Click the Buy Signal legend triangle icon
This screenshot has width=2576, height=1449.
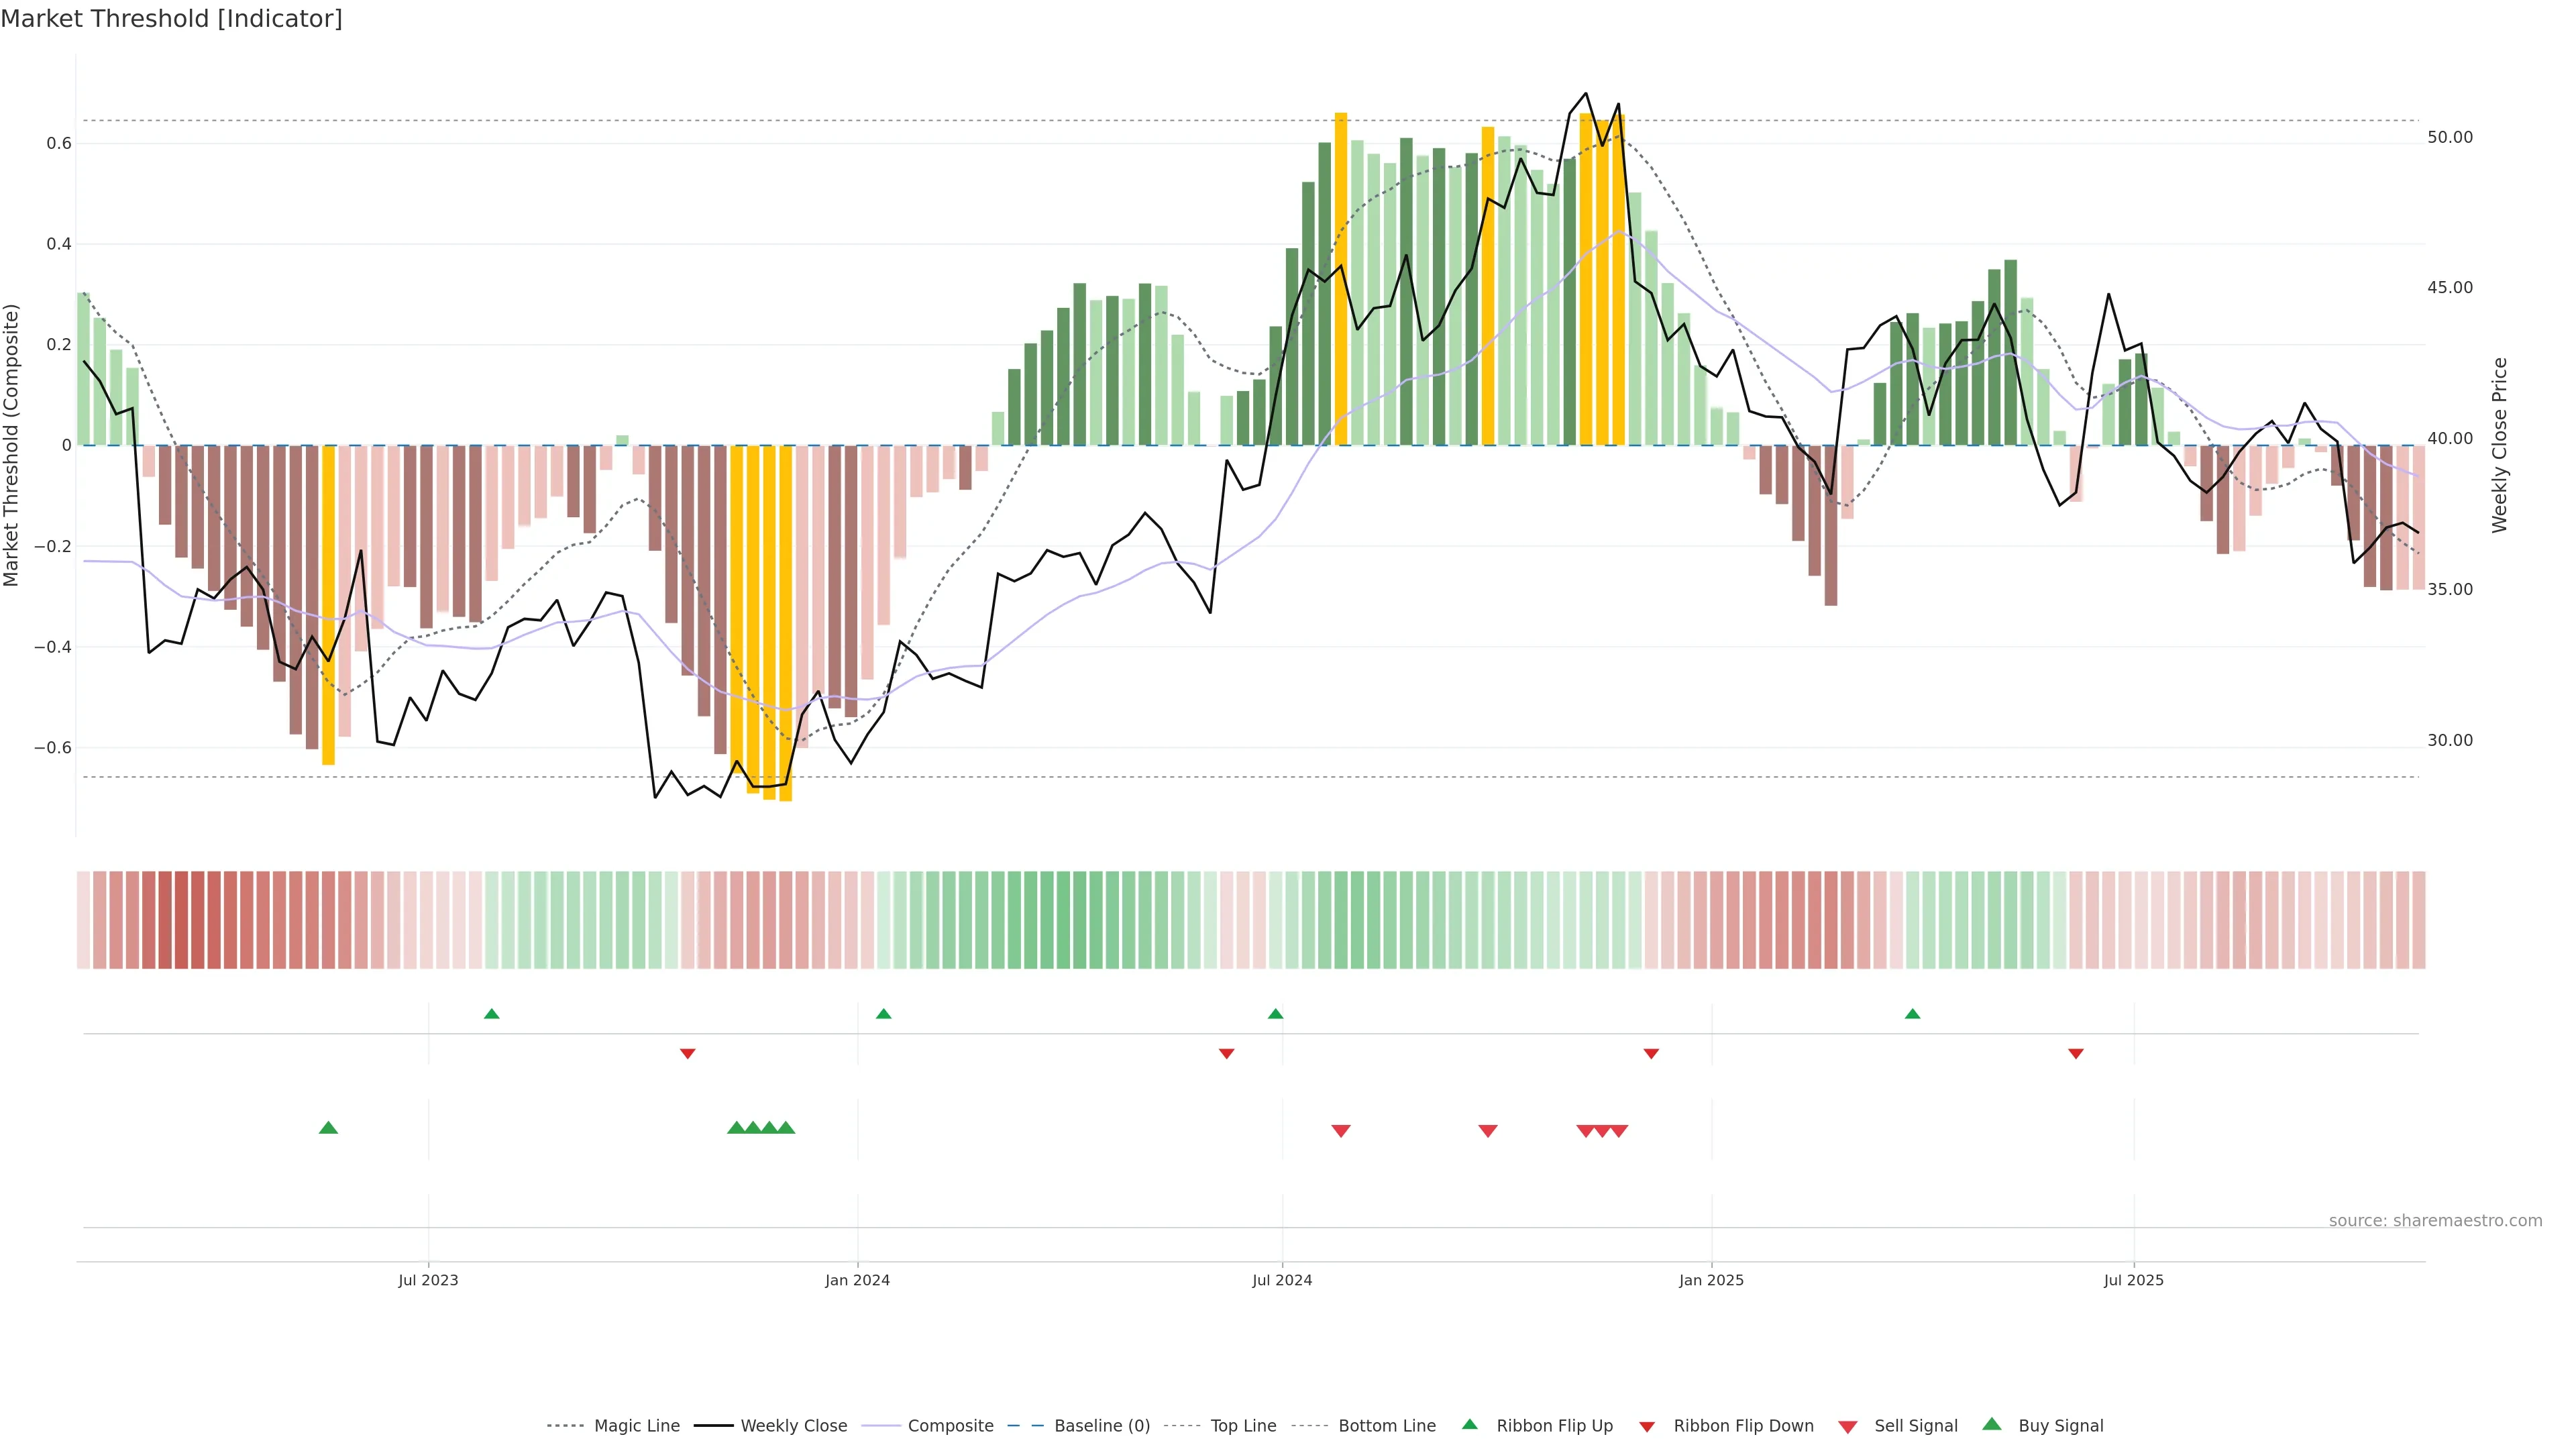(1991, 1424)
